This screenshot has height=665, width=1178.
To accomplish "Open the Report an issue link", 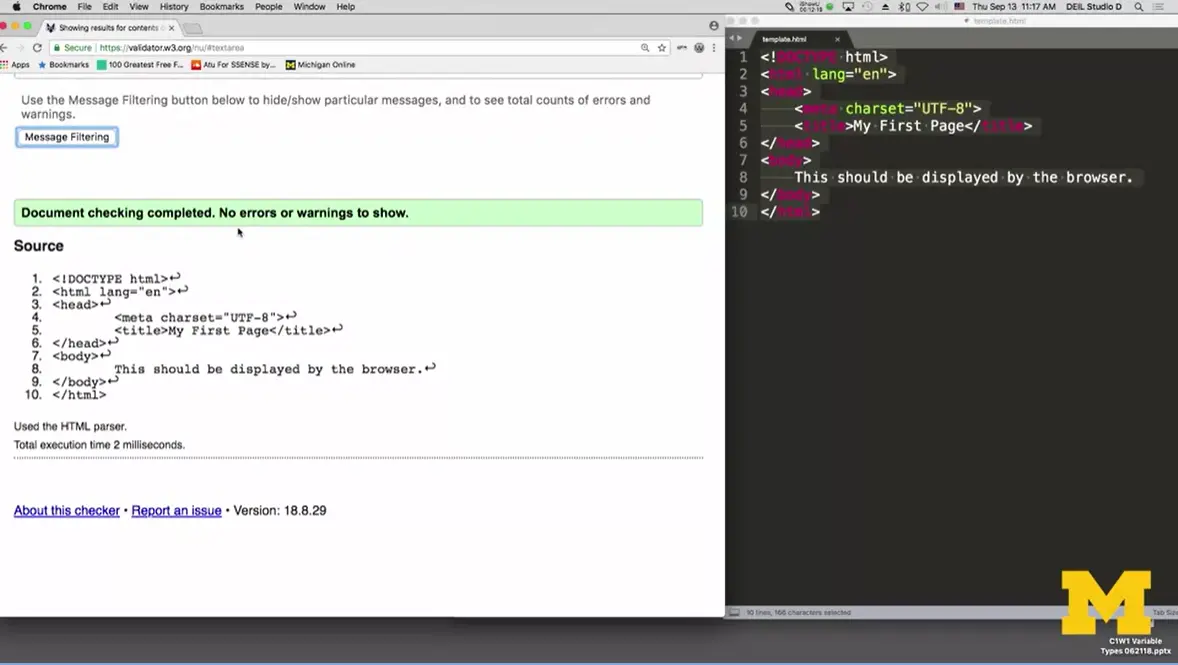I will (x=176, y=510).
